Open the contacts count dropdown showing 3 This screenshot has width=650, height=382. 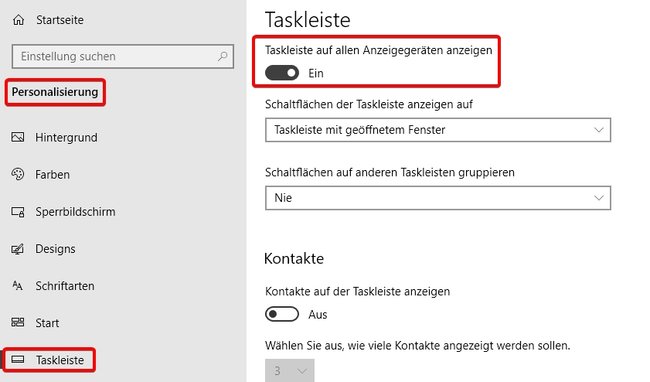tap(289, 370)
